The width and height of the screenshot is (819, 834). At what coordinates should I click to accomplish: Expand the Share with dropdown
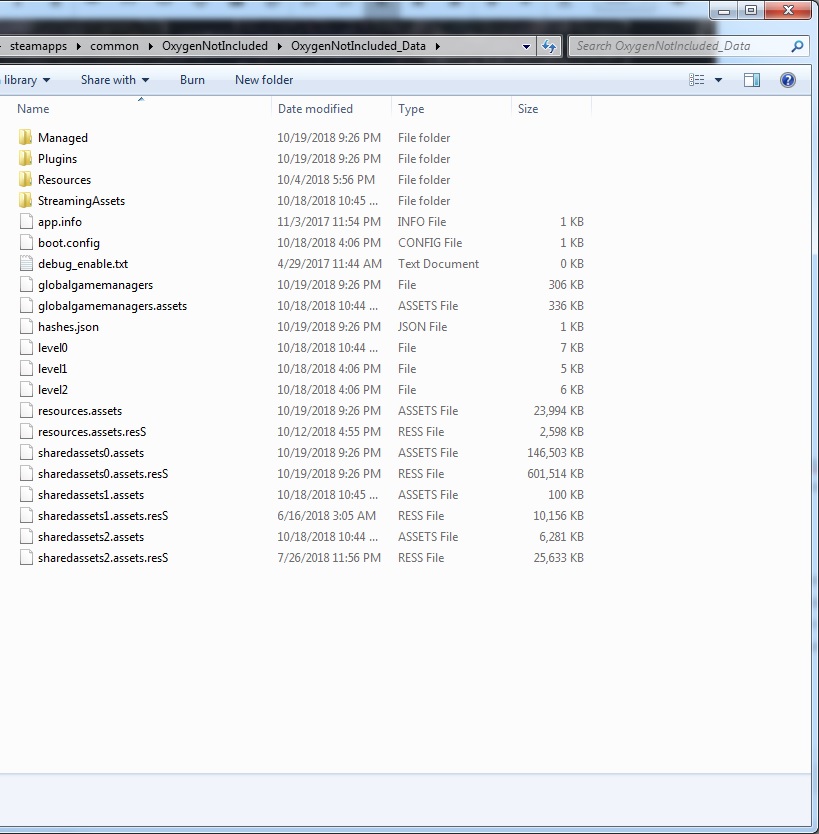tap(115, 80)
